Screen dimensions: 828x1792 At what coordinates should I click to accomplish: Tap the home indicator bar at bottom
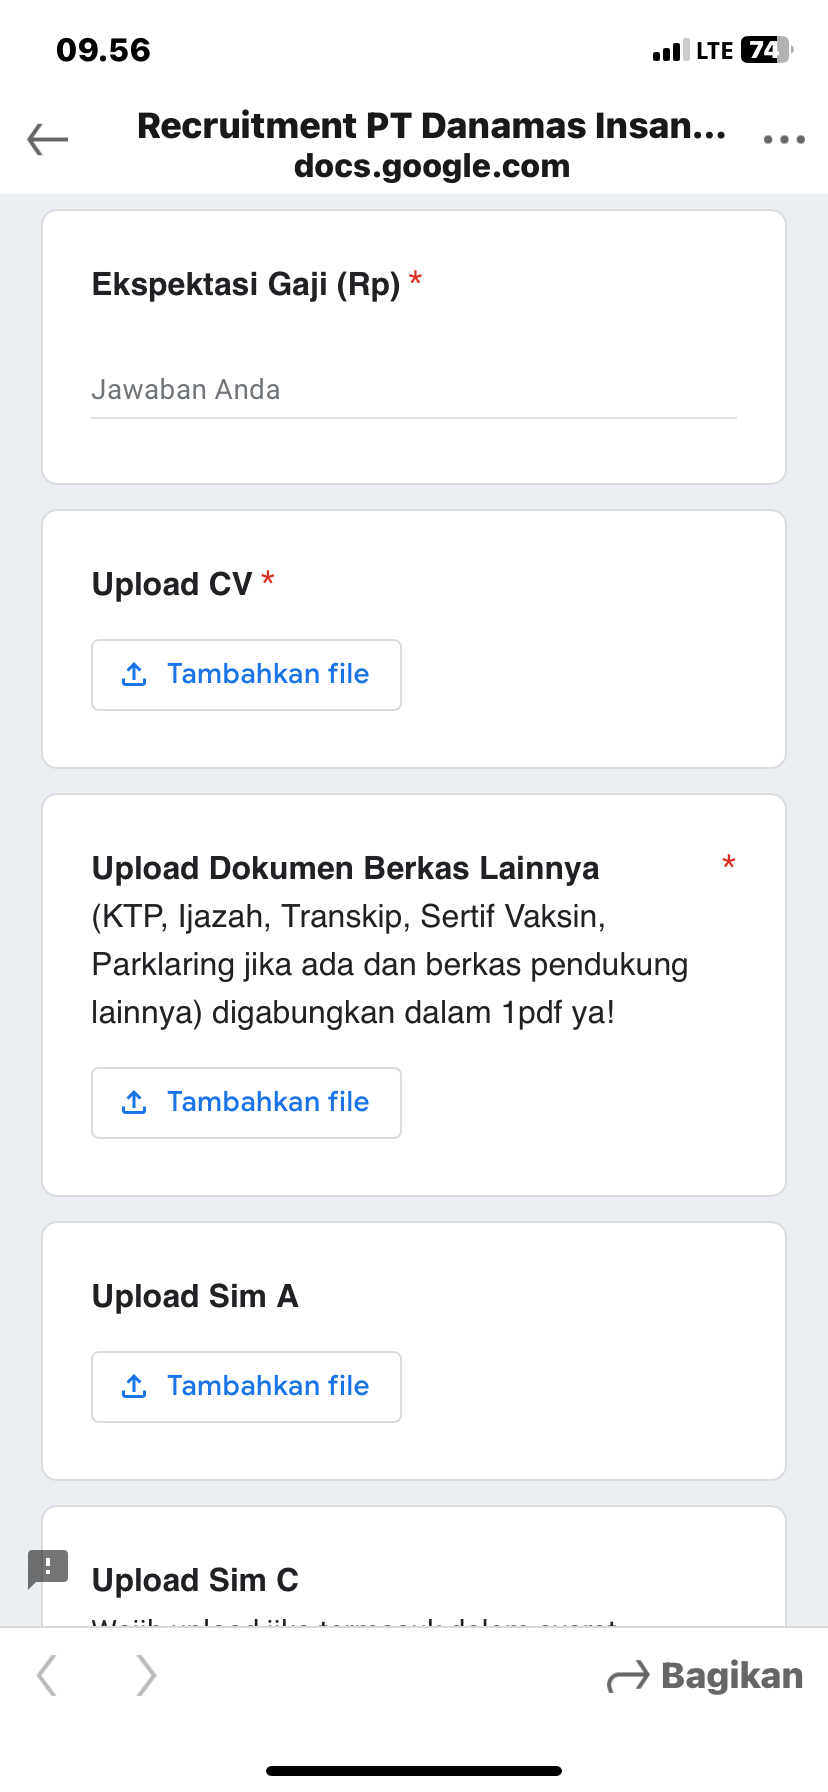[x=414, y=1771]
